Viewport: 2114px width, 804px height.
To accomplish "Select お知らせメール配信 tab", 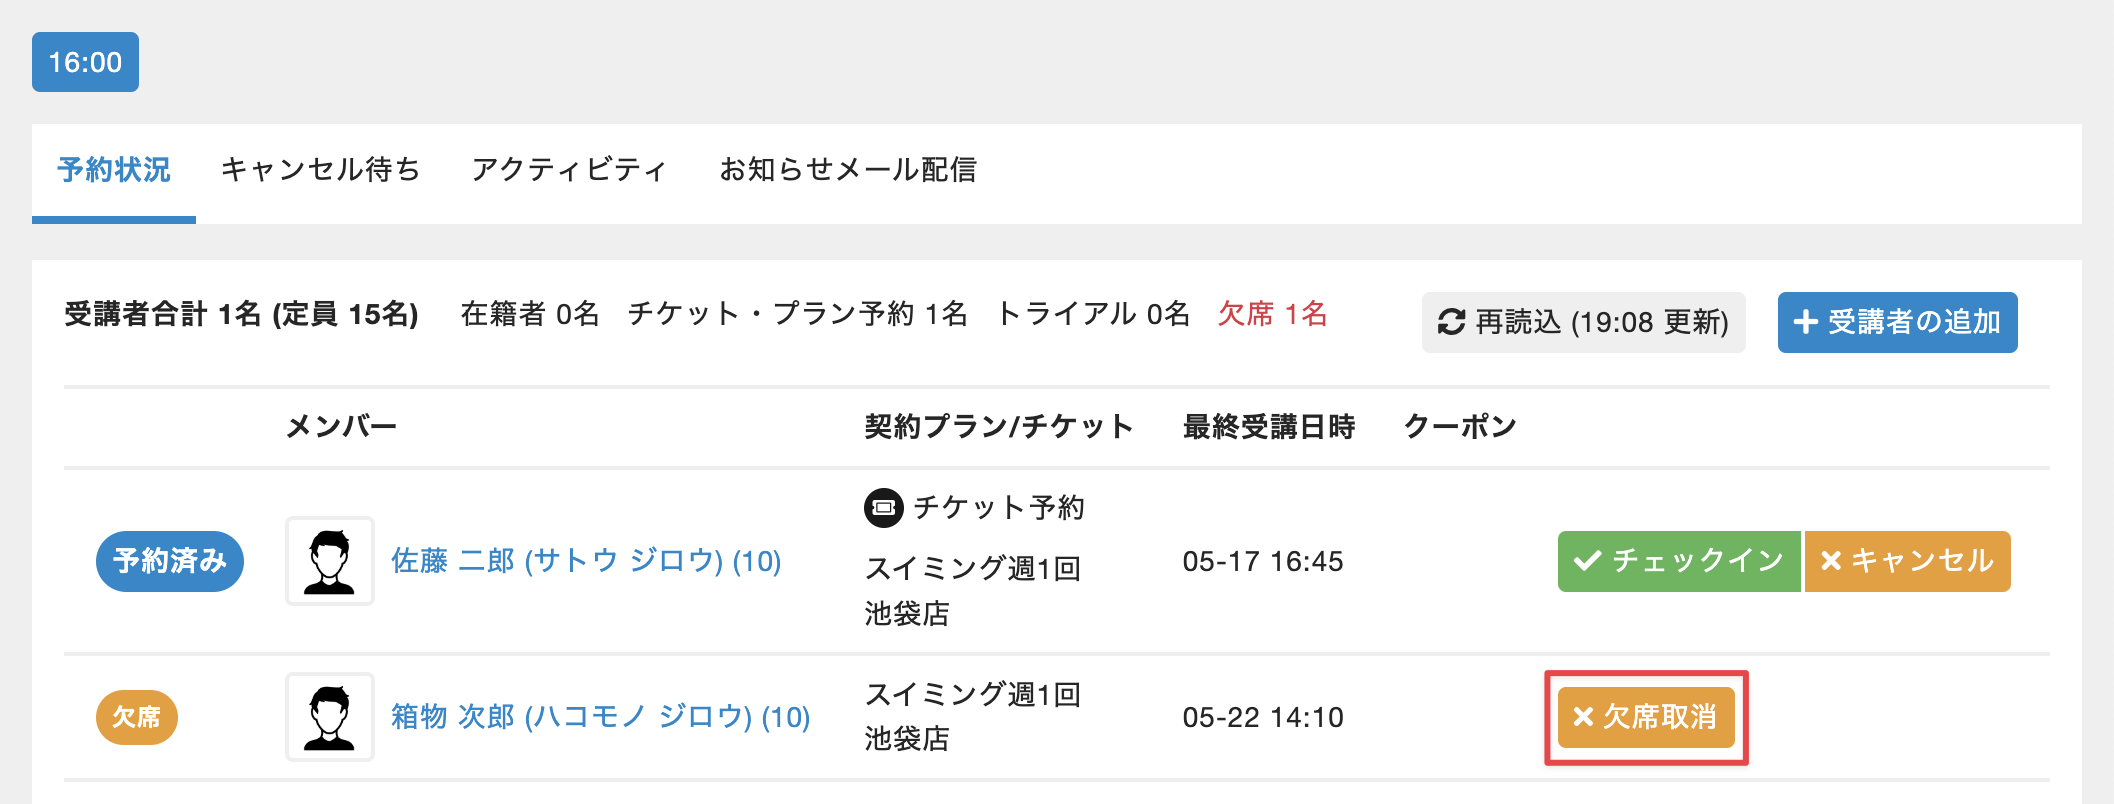I will tap(848, 170).
